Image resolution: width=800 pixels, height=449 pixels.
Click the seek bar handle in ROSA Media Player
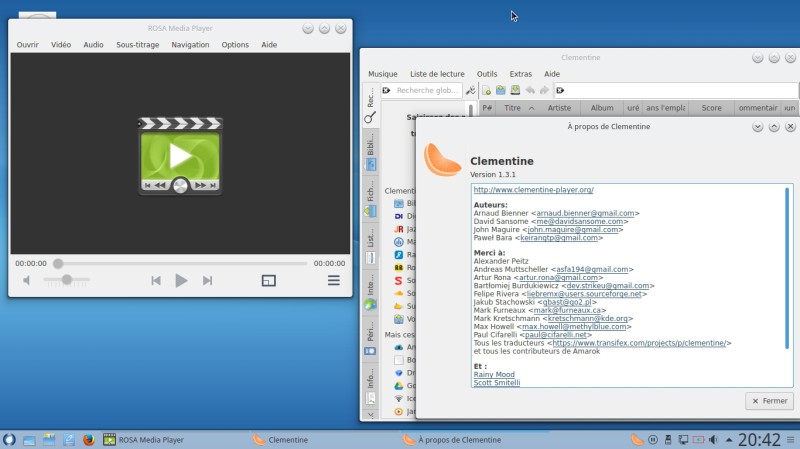click(58, 263)
